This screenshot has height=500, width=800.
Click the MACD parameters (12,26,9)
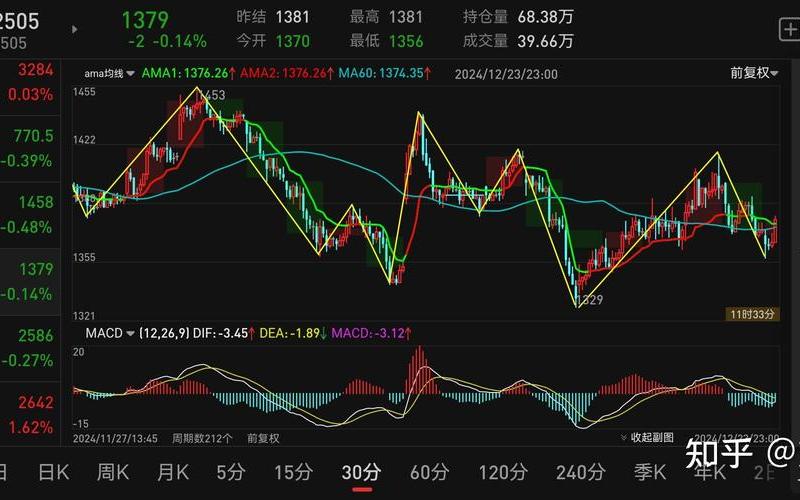pyautogui.click(x=164, y=334)
